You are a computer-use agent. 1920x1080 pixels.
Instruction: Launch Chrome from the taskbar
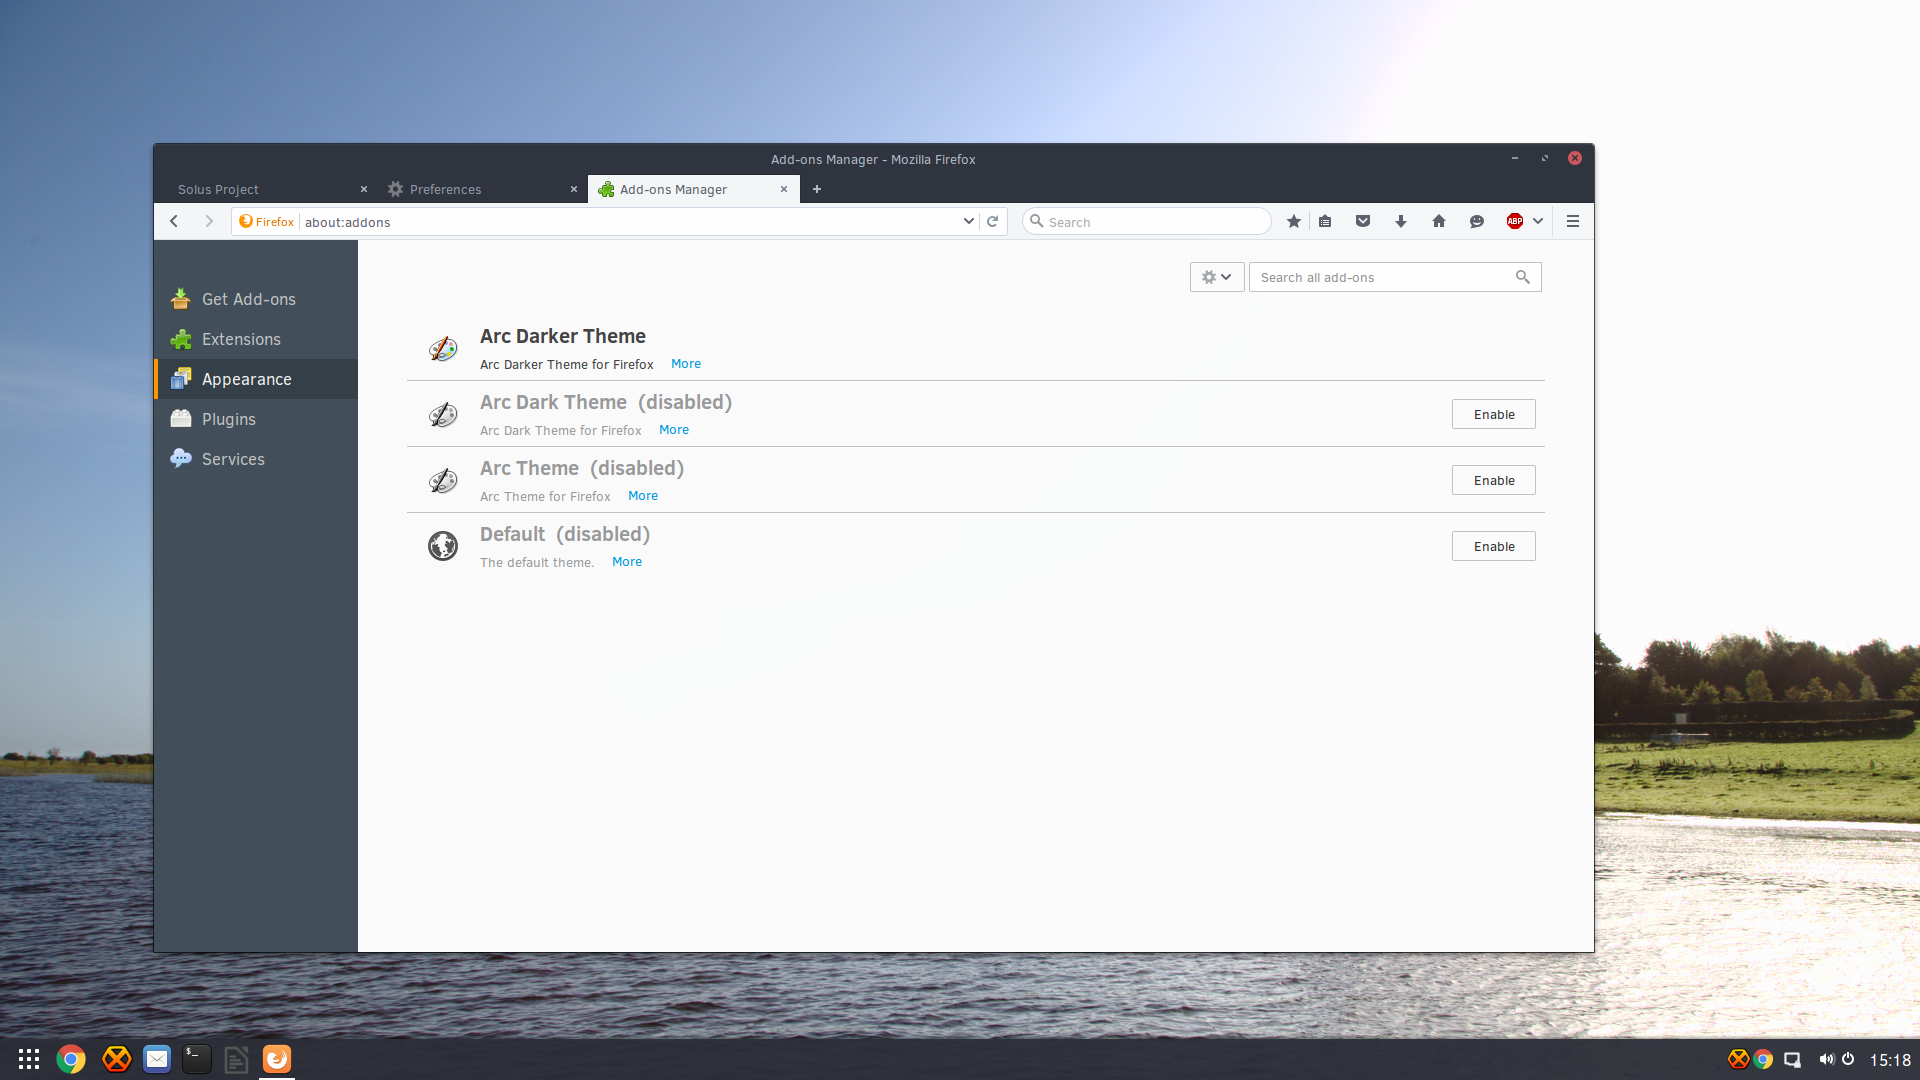point(71,1059)
